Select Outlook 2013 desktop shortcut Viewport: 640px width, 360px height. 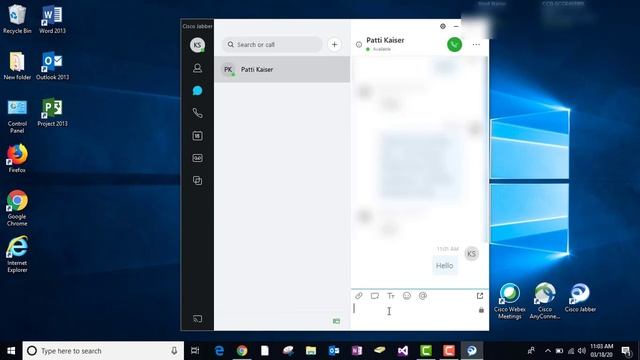52,65
